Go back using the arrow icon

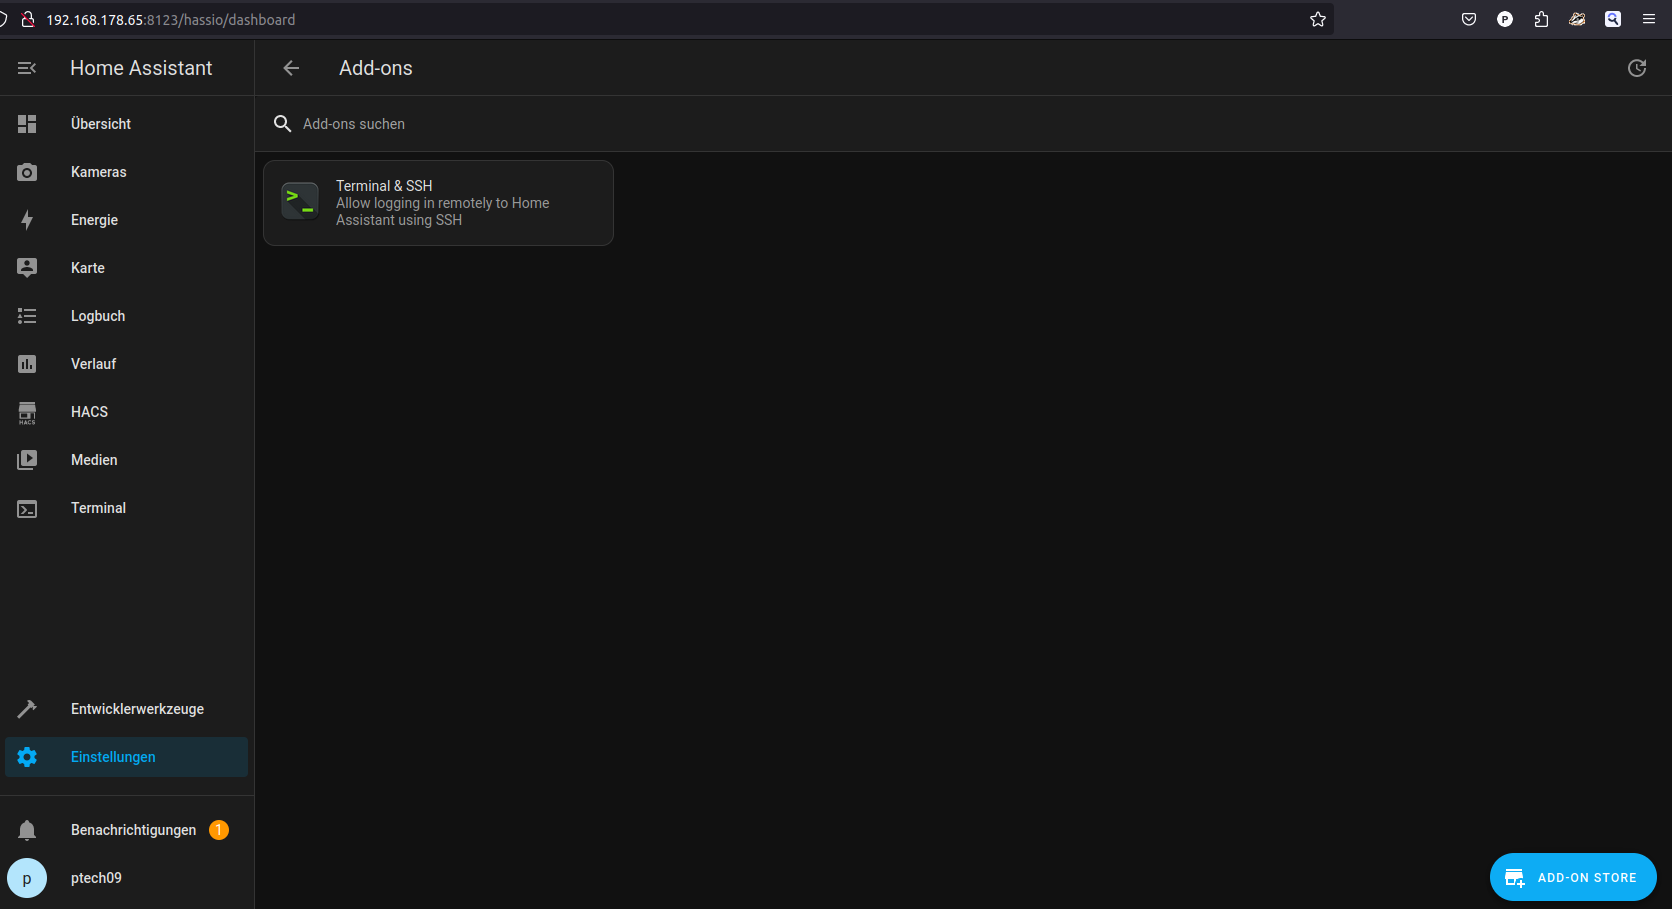(x=291, y=68)
